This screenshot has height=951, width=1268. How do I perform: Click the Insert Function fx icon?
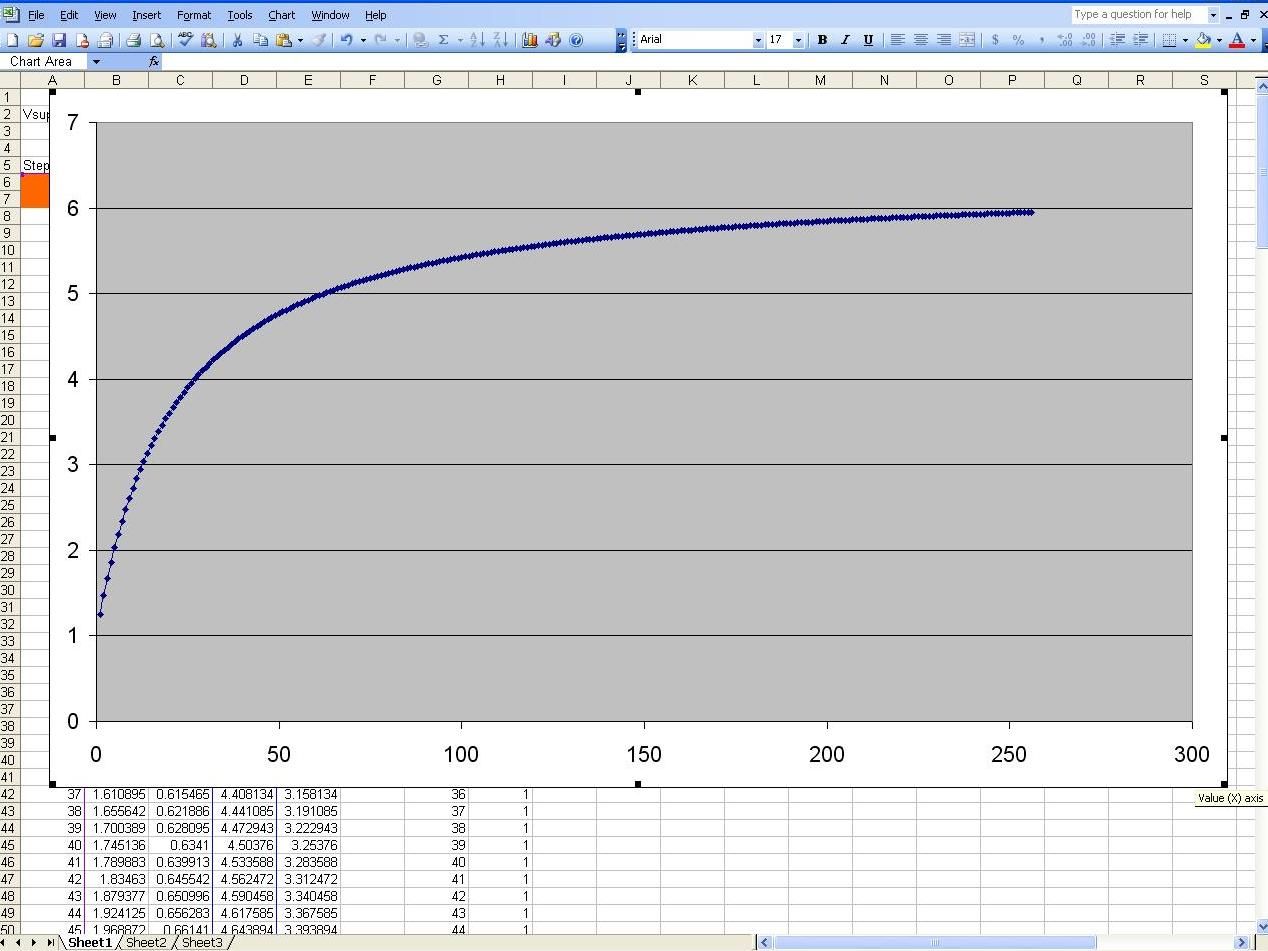(x=153, y=61)
